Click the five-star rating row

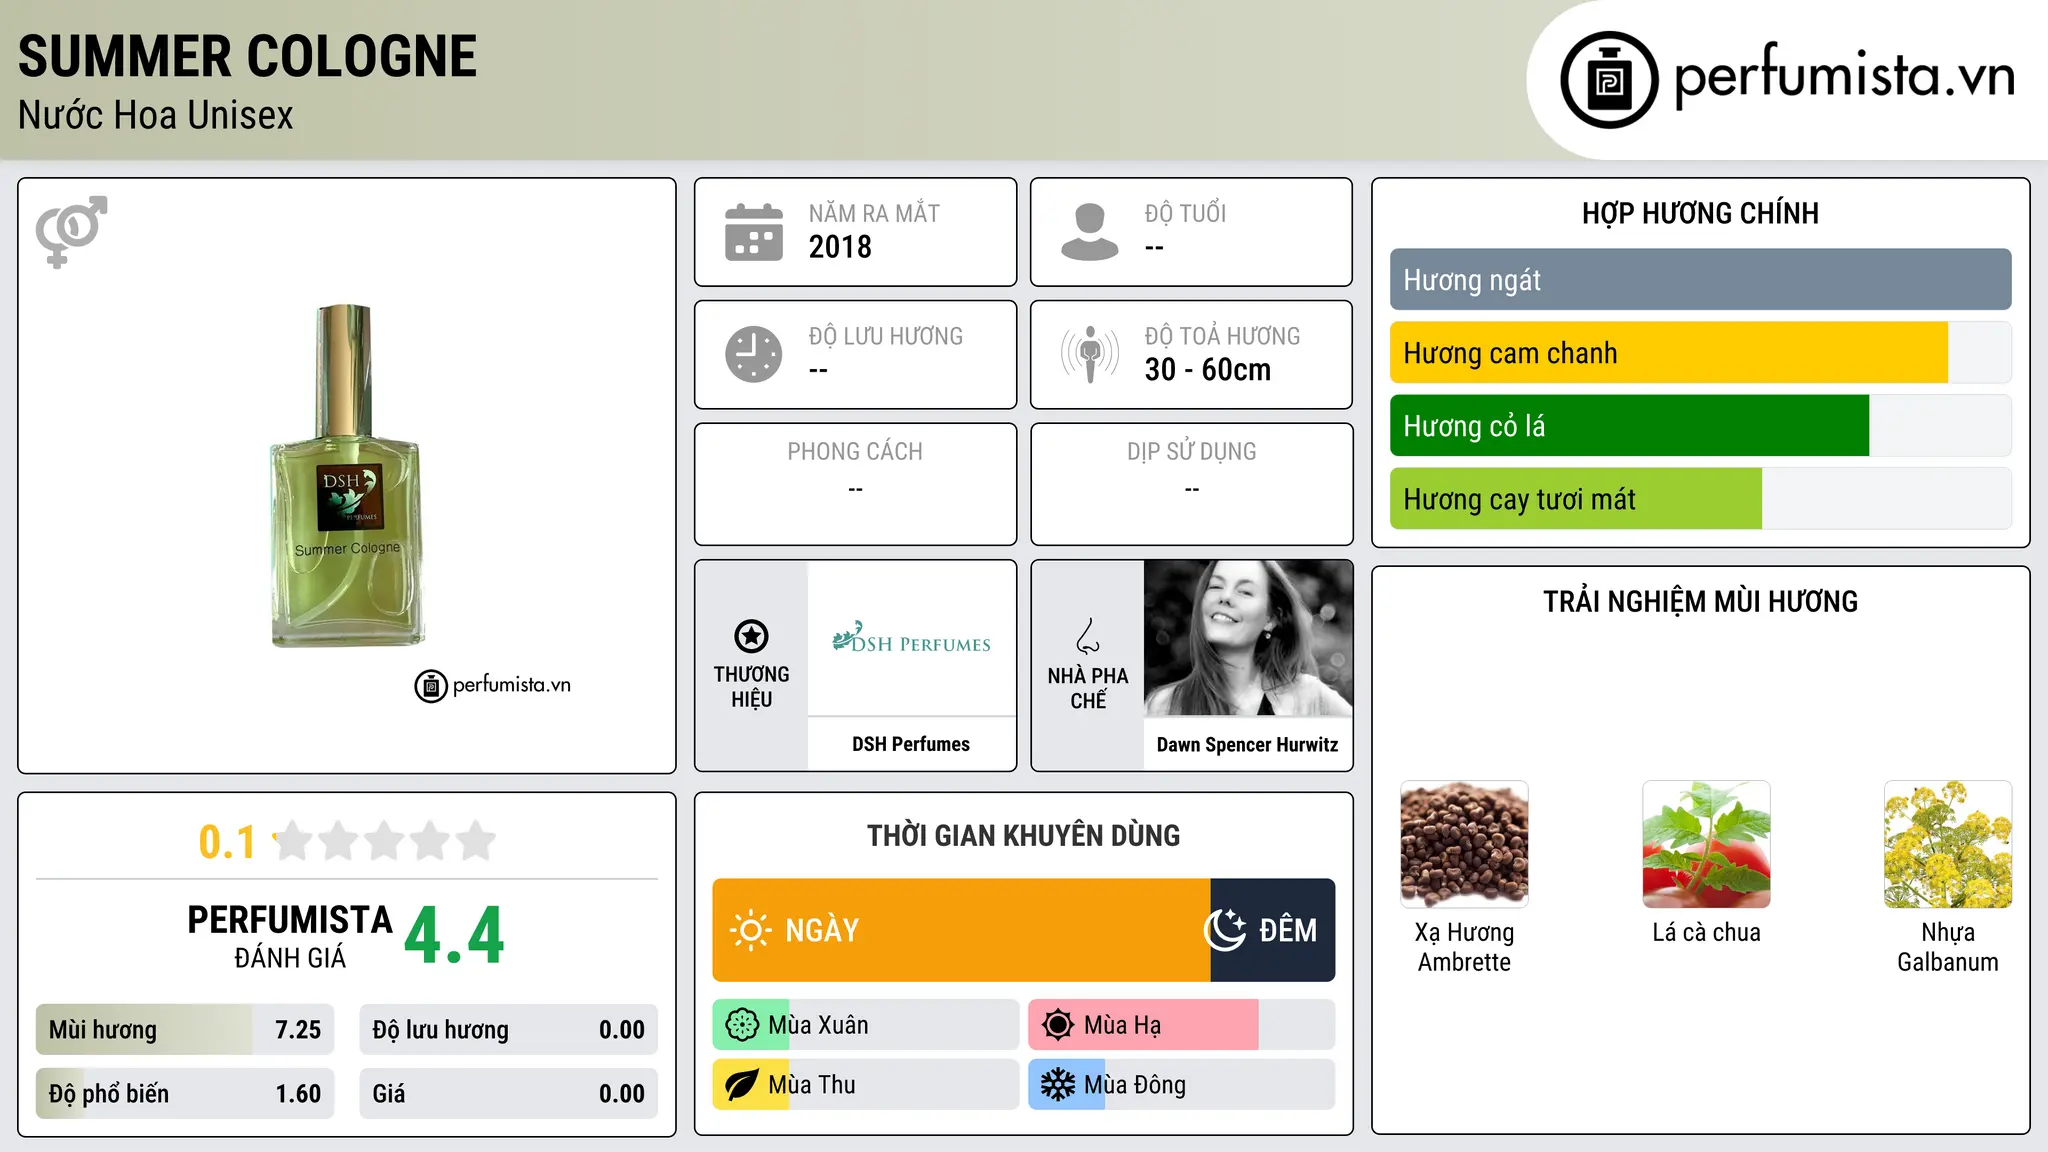(x=384, y=841)
